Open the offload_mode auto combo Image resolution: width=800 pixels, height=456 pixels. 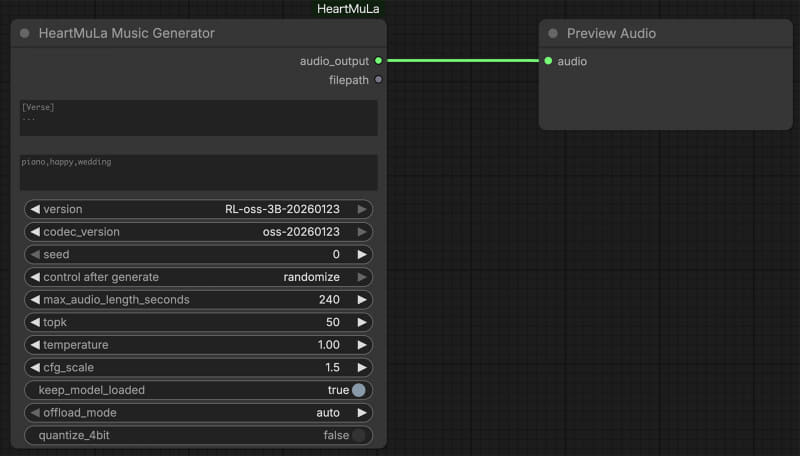tap(198, 413)
